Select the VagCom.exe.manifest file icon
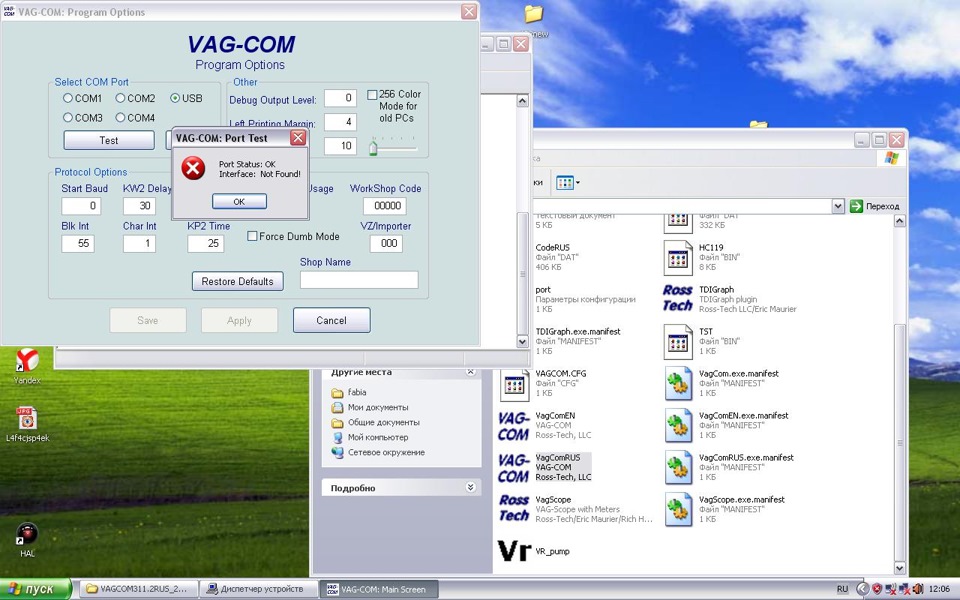This screenshot has width=960, height=600. [678, 383]
